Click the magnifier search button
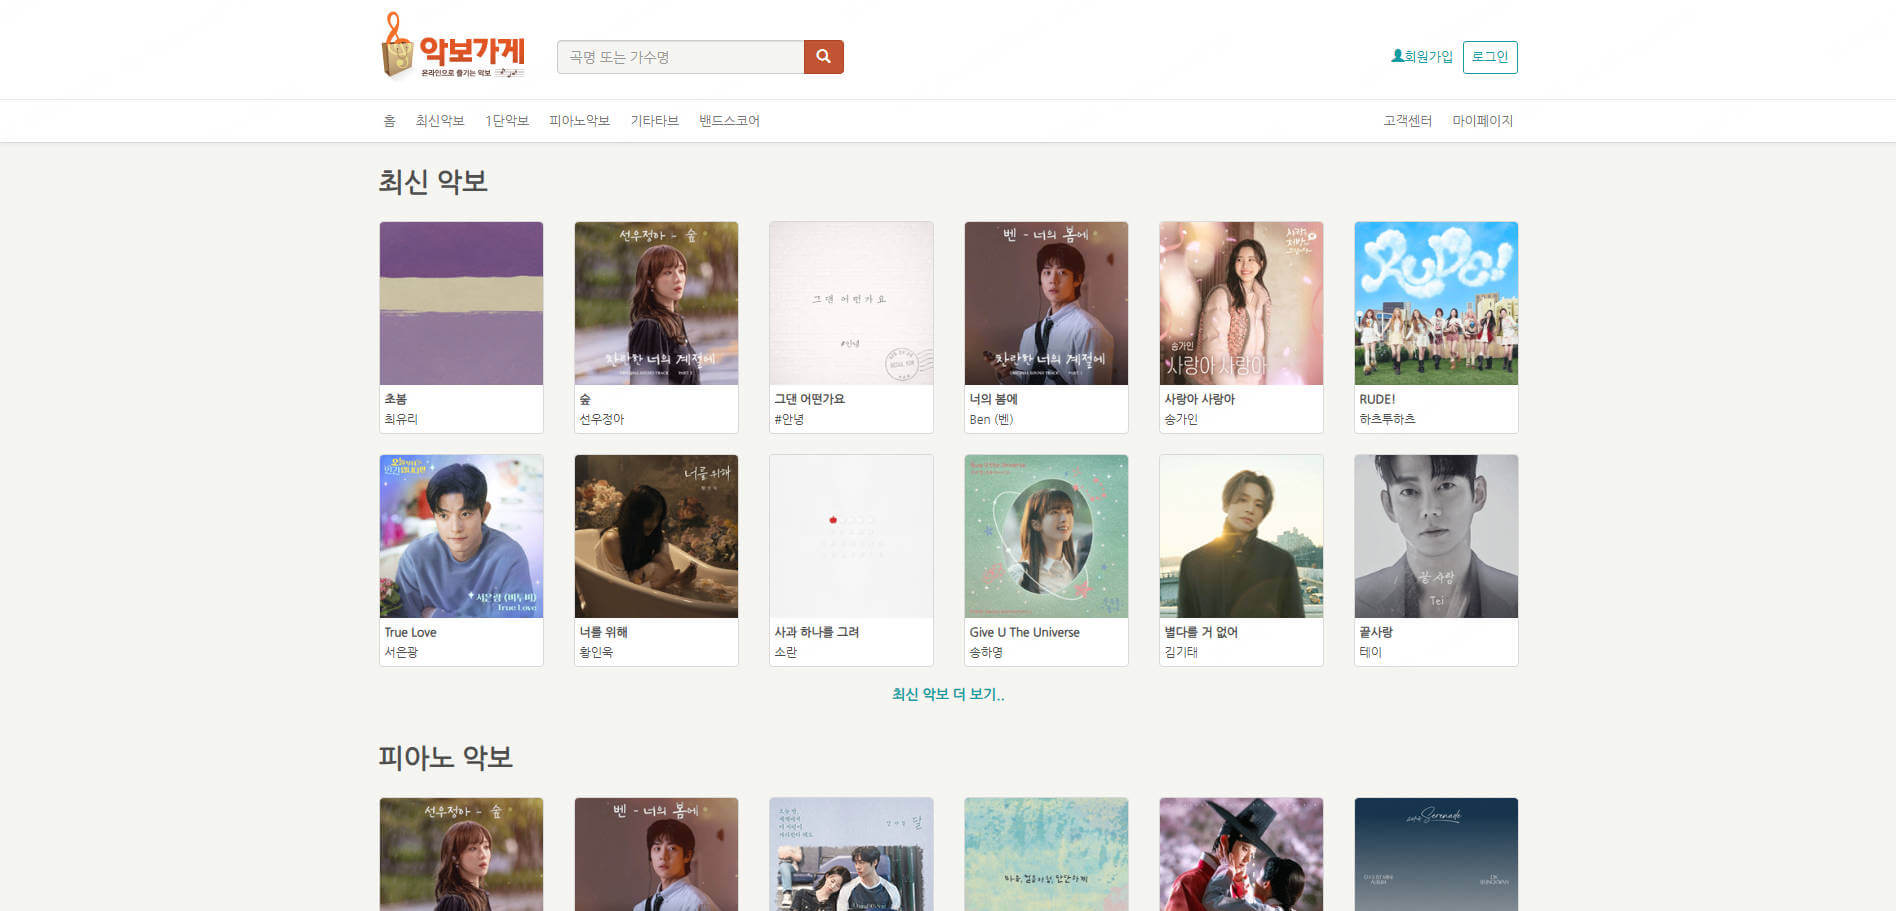The height and width of the screenshot is (911, 1896). [x=823, y=57]
